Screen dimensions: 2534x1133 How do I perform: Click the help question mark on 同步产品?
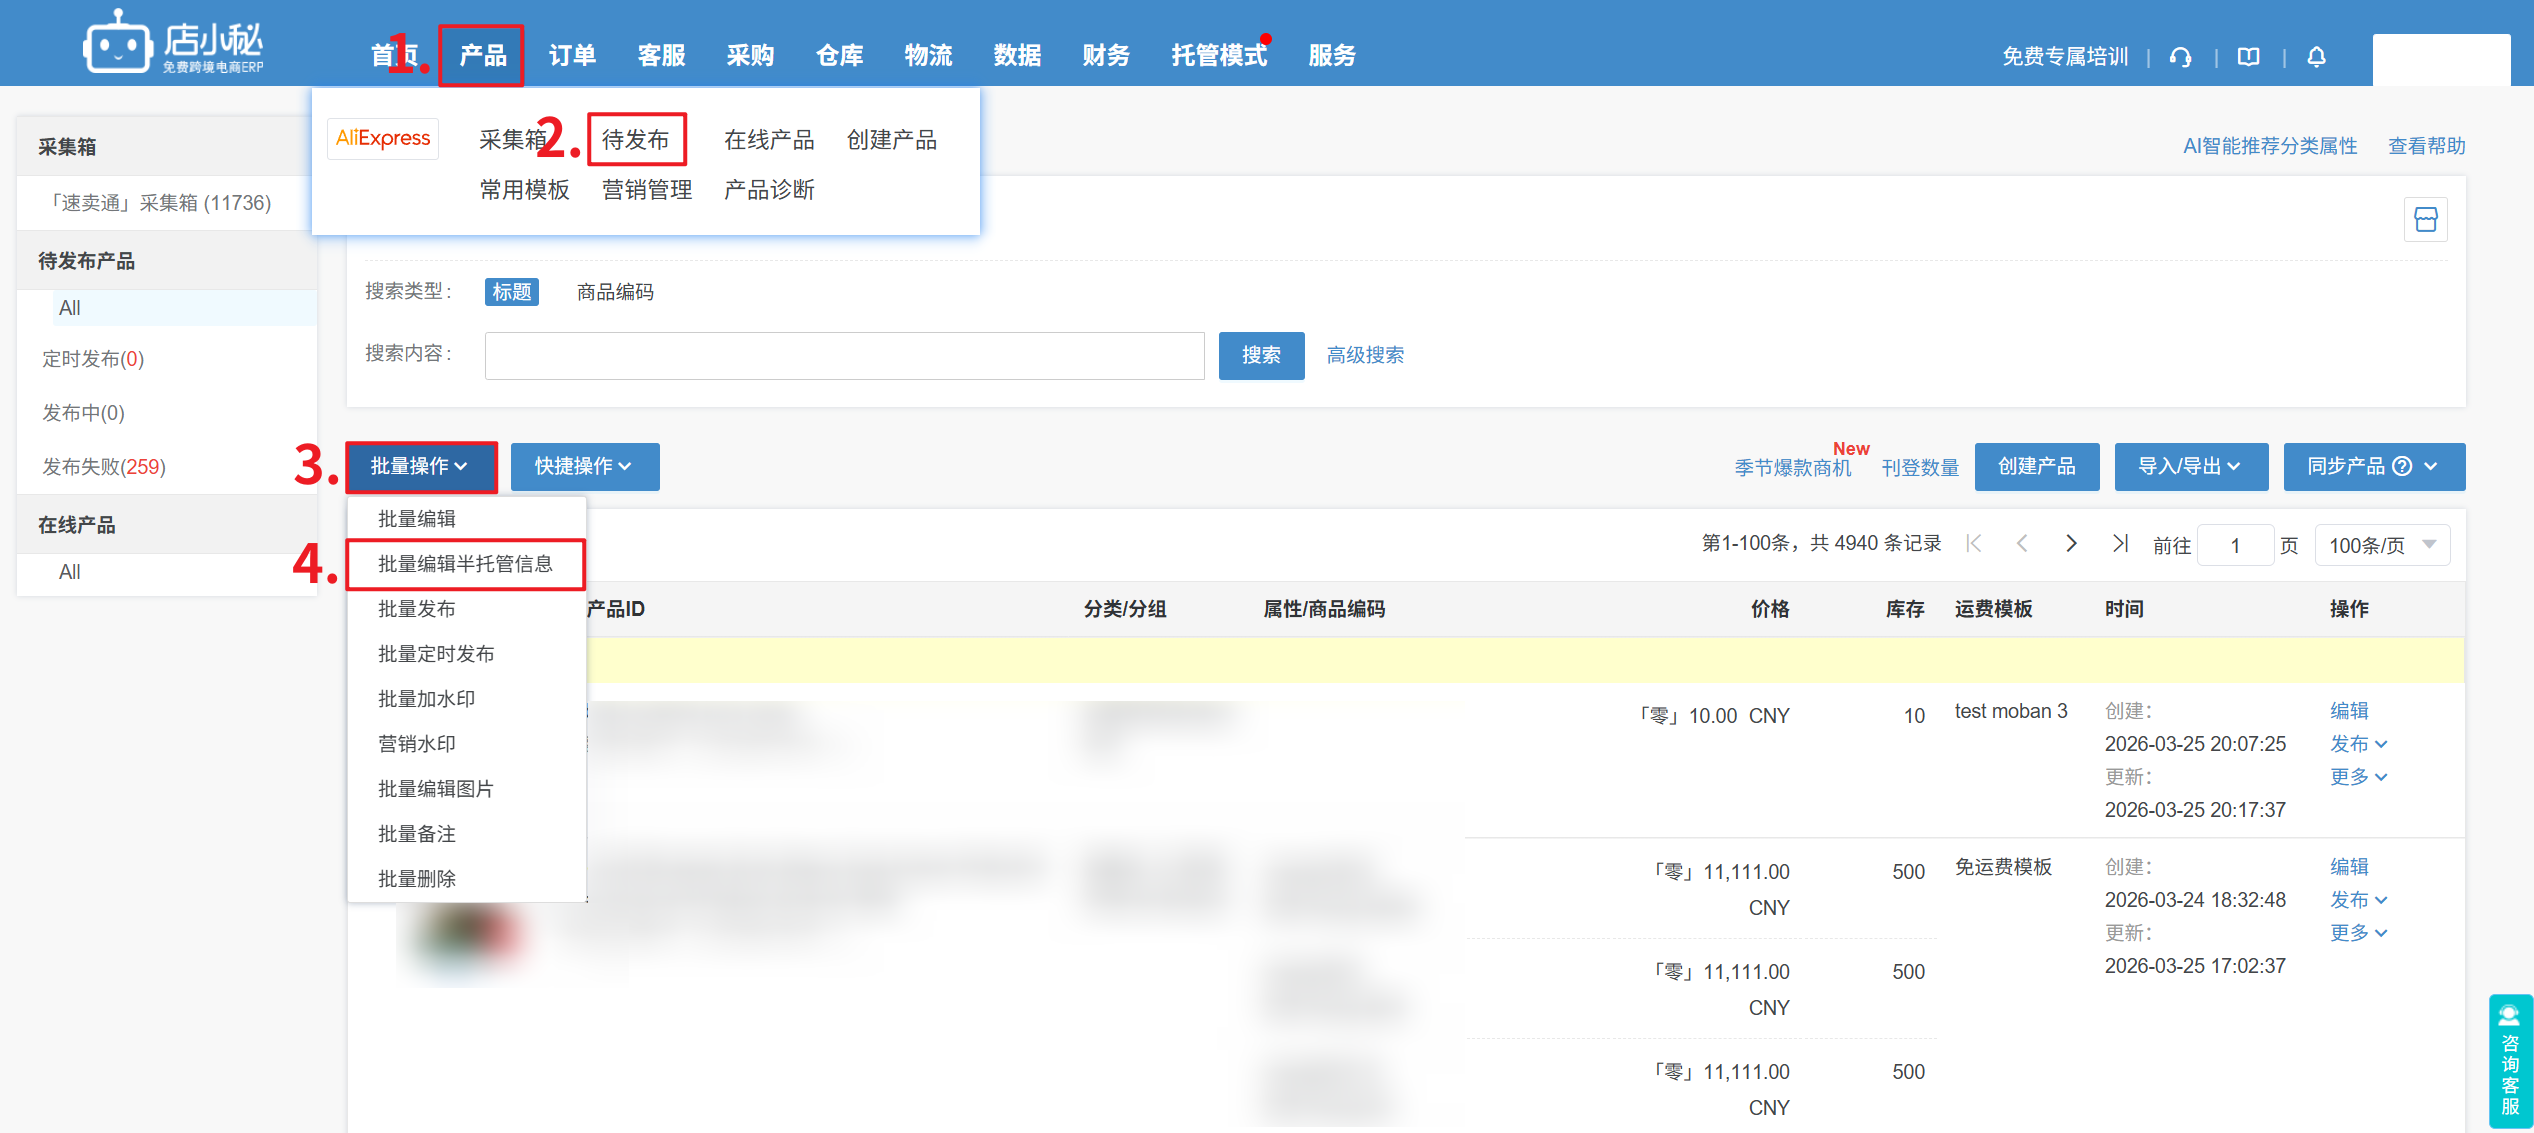point(2402,466)
